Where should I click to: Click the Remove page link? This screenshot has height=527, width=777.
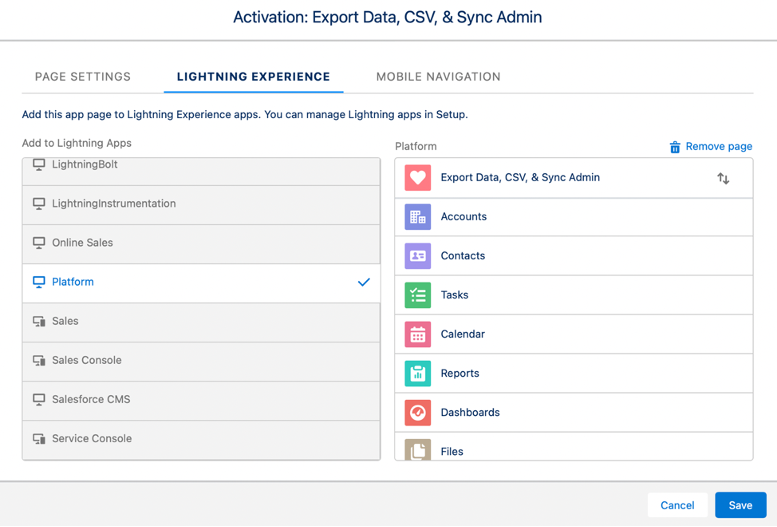[711, 146]
